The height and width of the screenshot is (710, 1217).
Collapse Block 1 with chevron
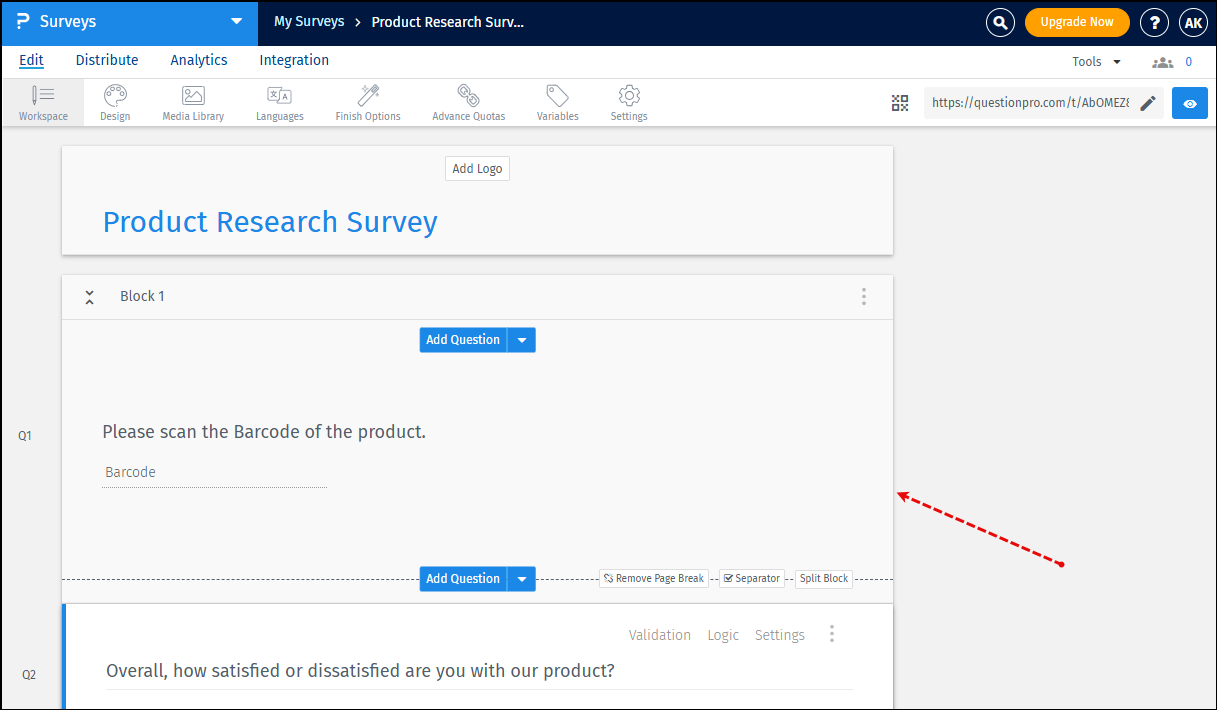point(89,296)
